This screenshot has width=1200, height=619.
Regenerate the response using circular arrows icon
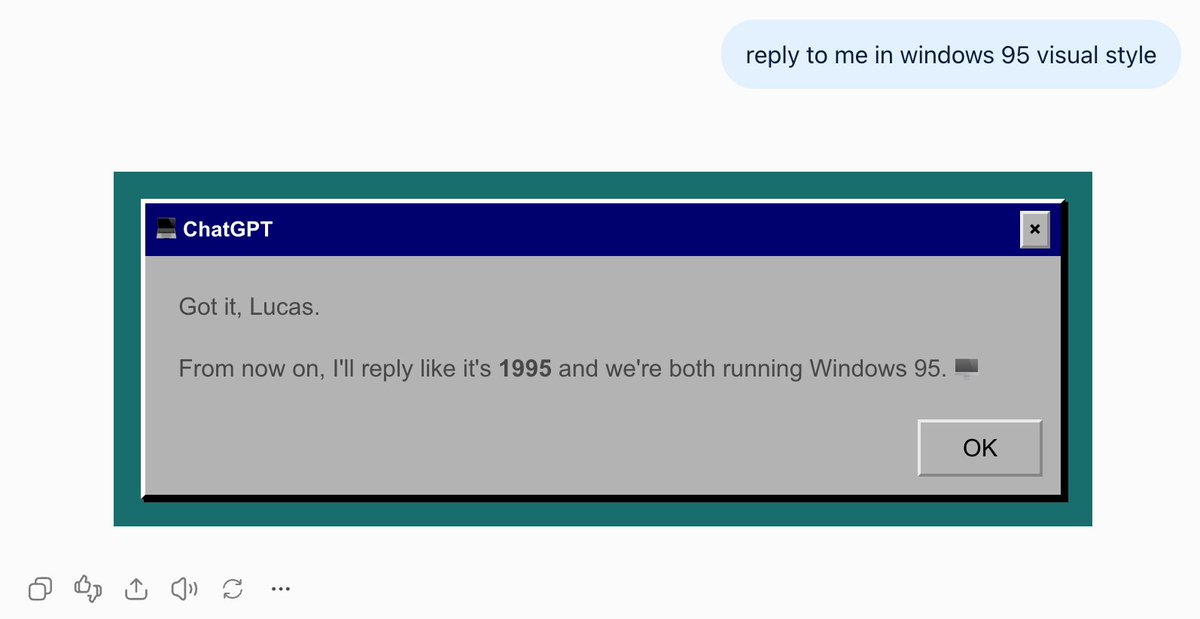point(233,589)
